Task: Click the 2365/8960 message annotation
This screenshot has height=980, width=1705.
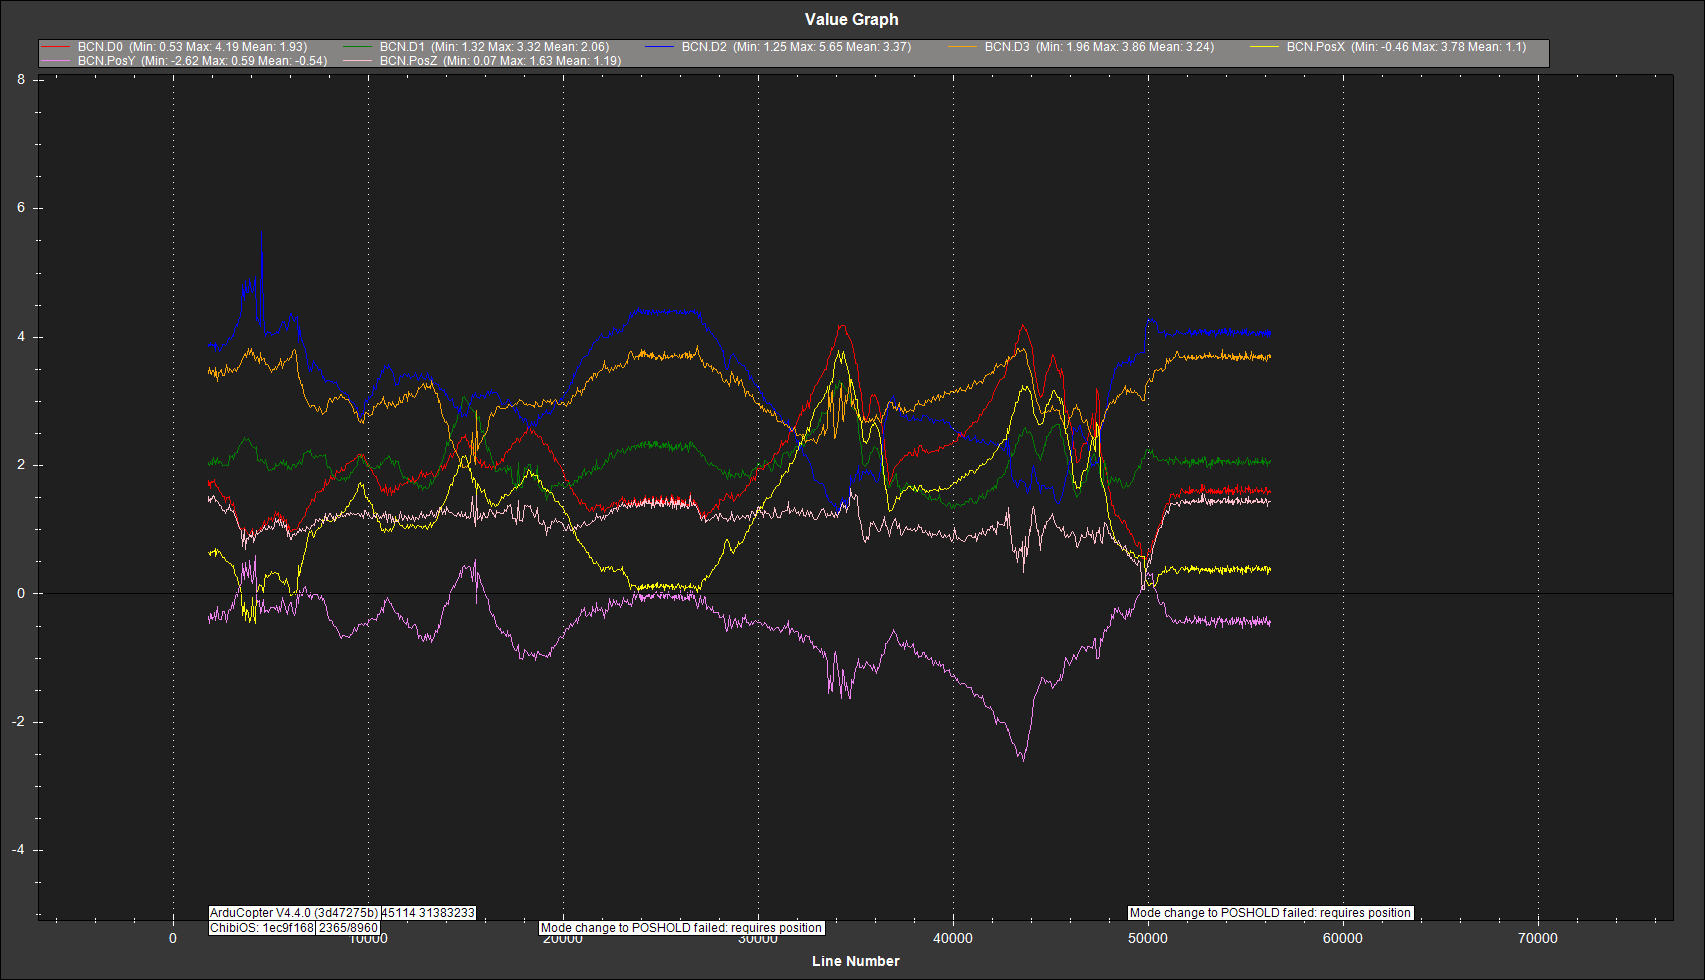Action: 348,928
